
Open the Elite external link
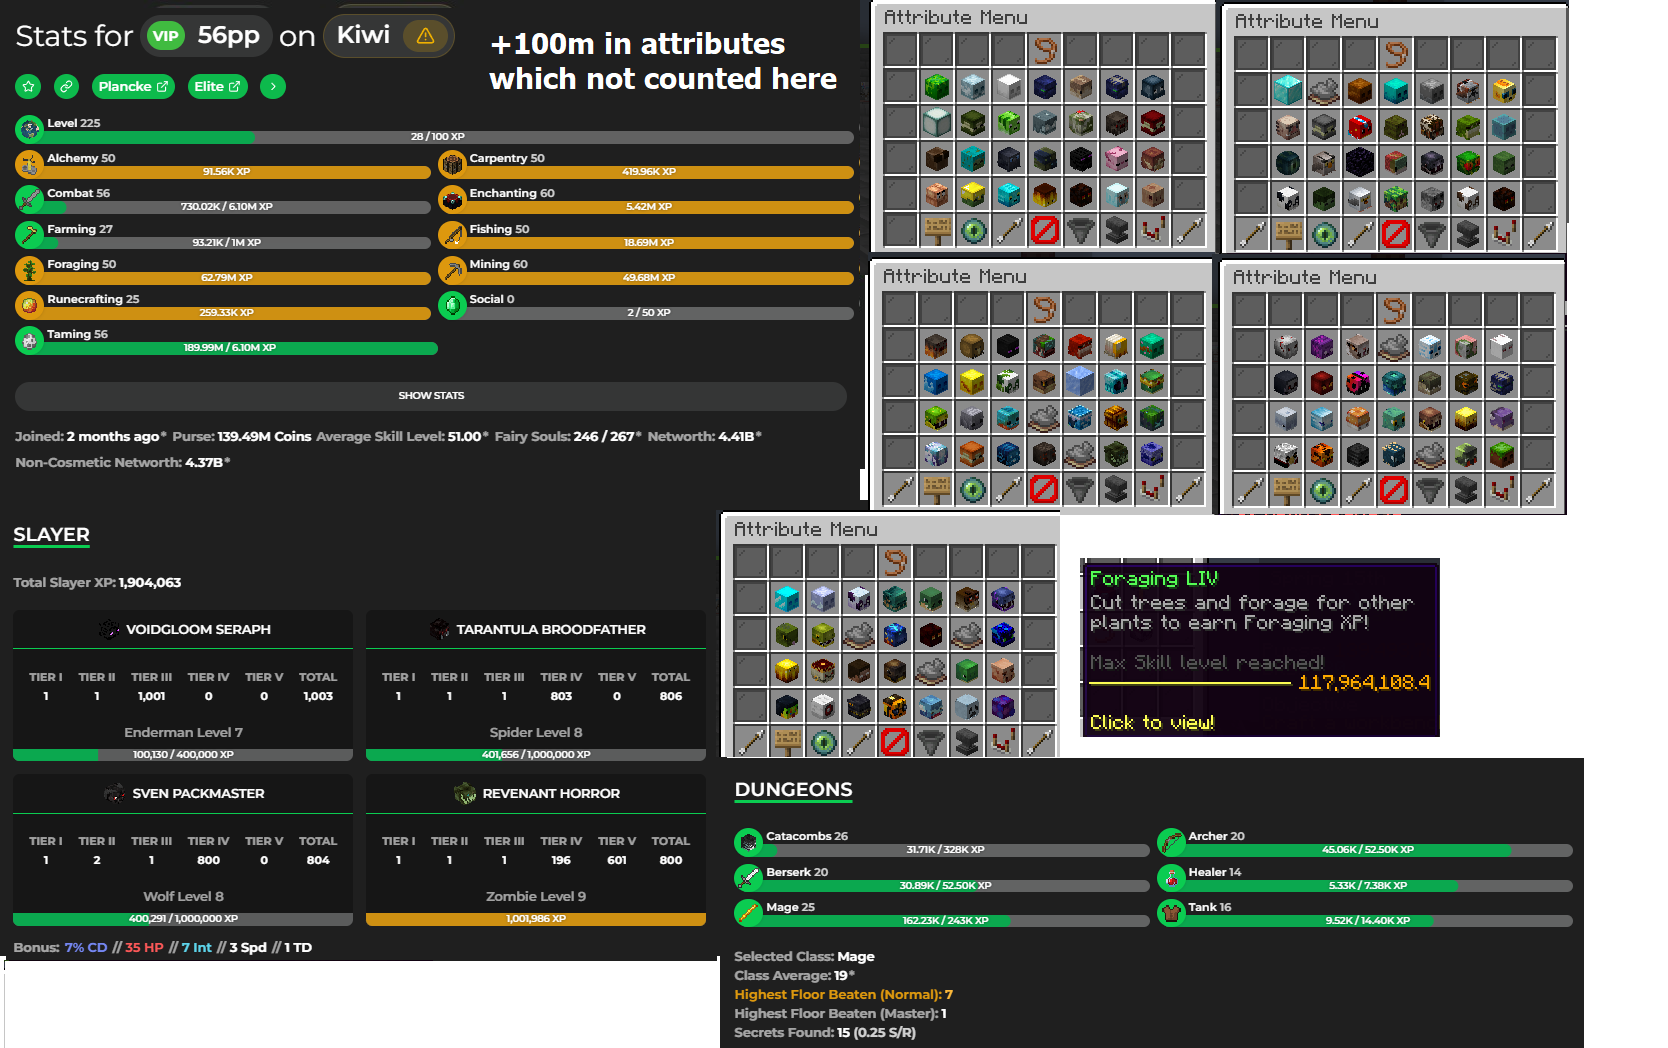tap(217, 87)
